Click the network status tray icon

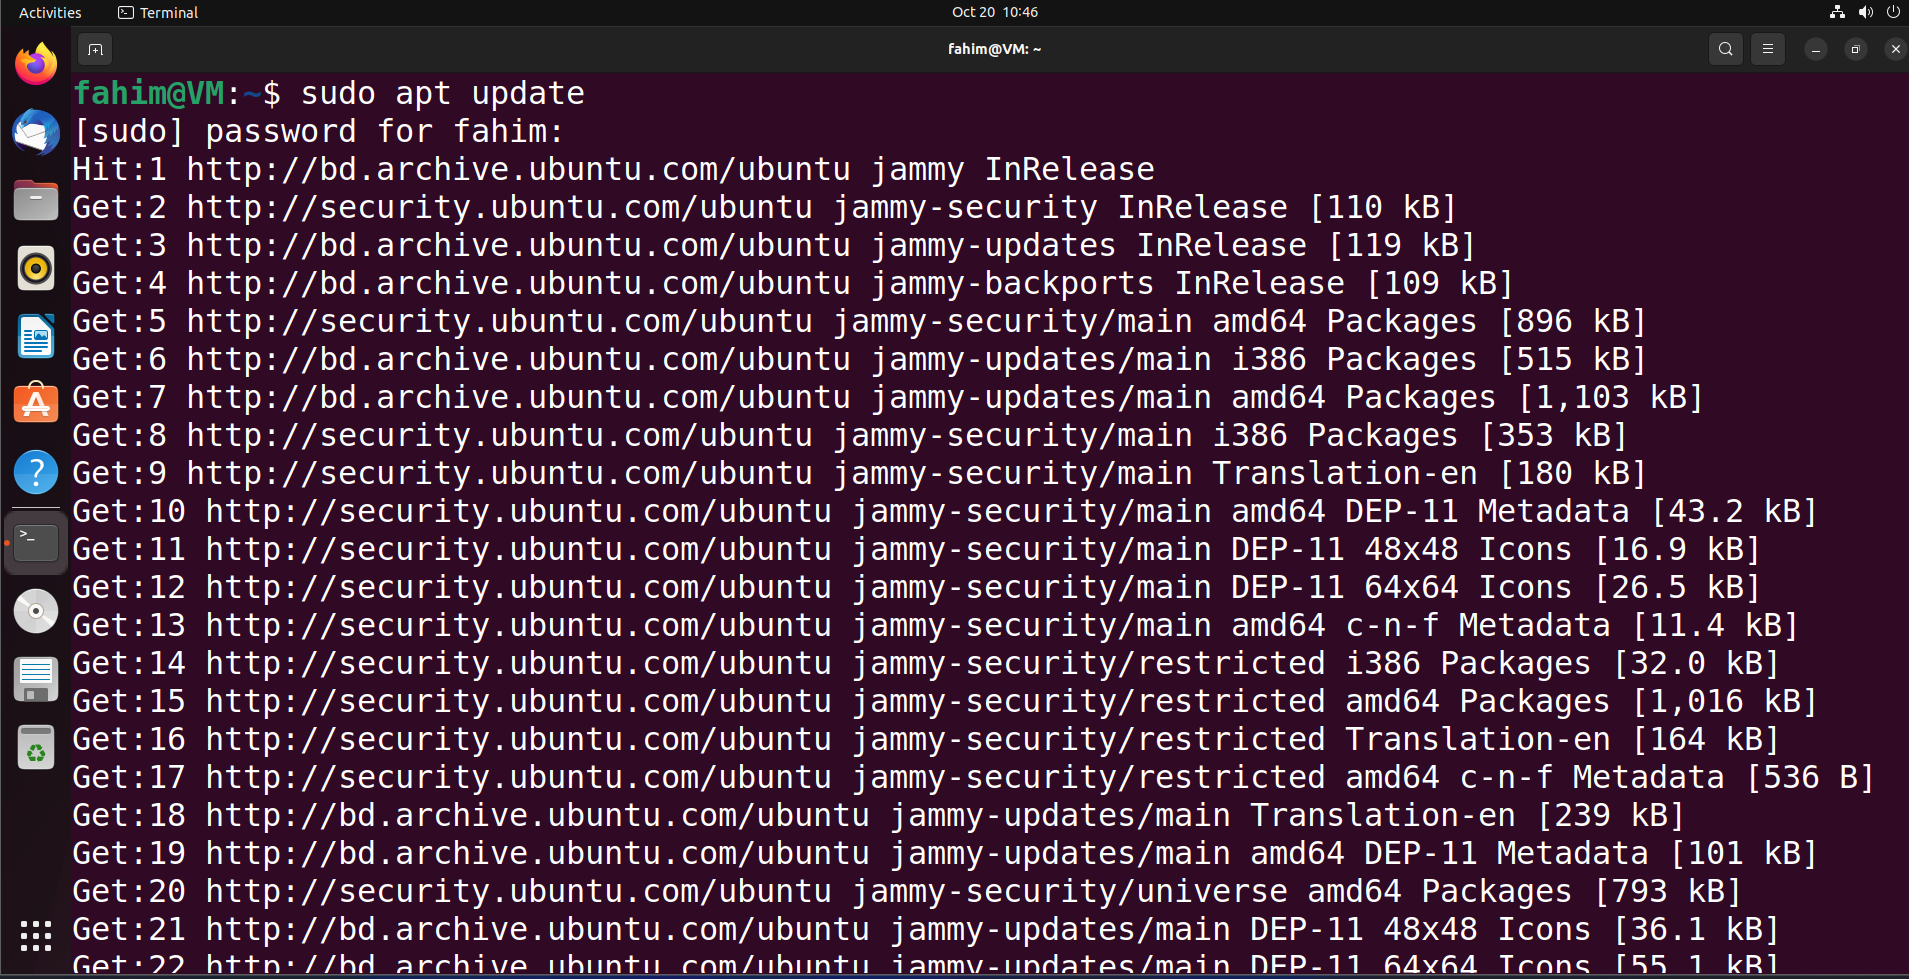pyautogui.click(x=1837, y=12)
